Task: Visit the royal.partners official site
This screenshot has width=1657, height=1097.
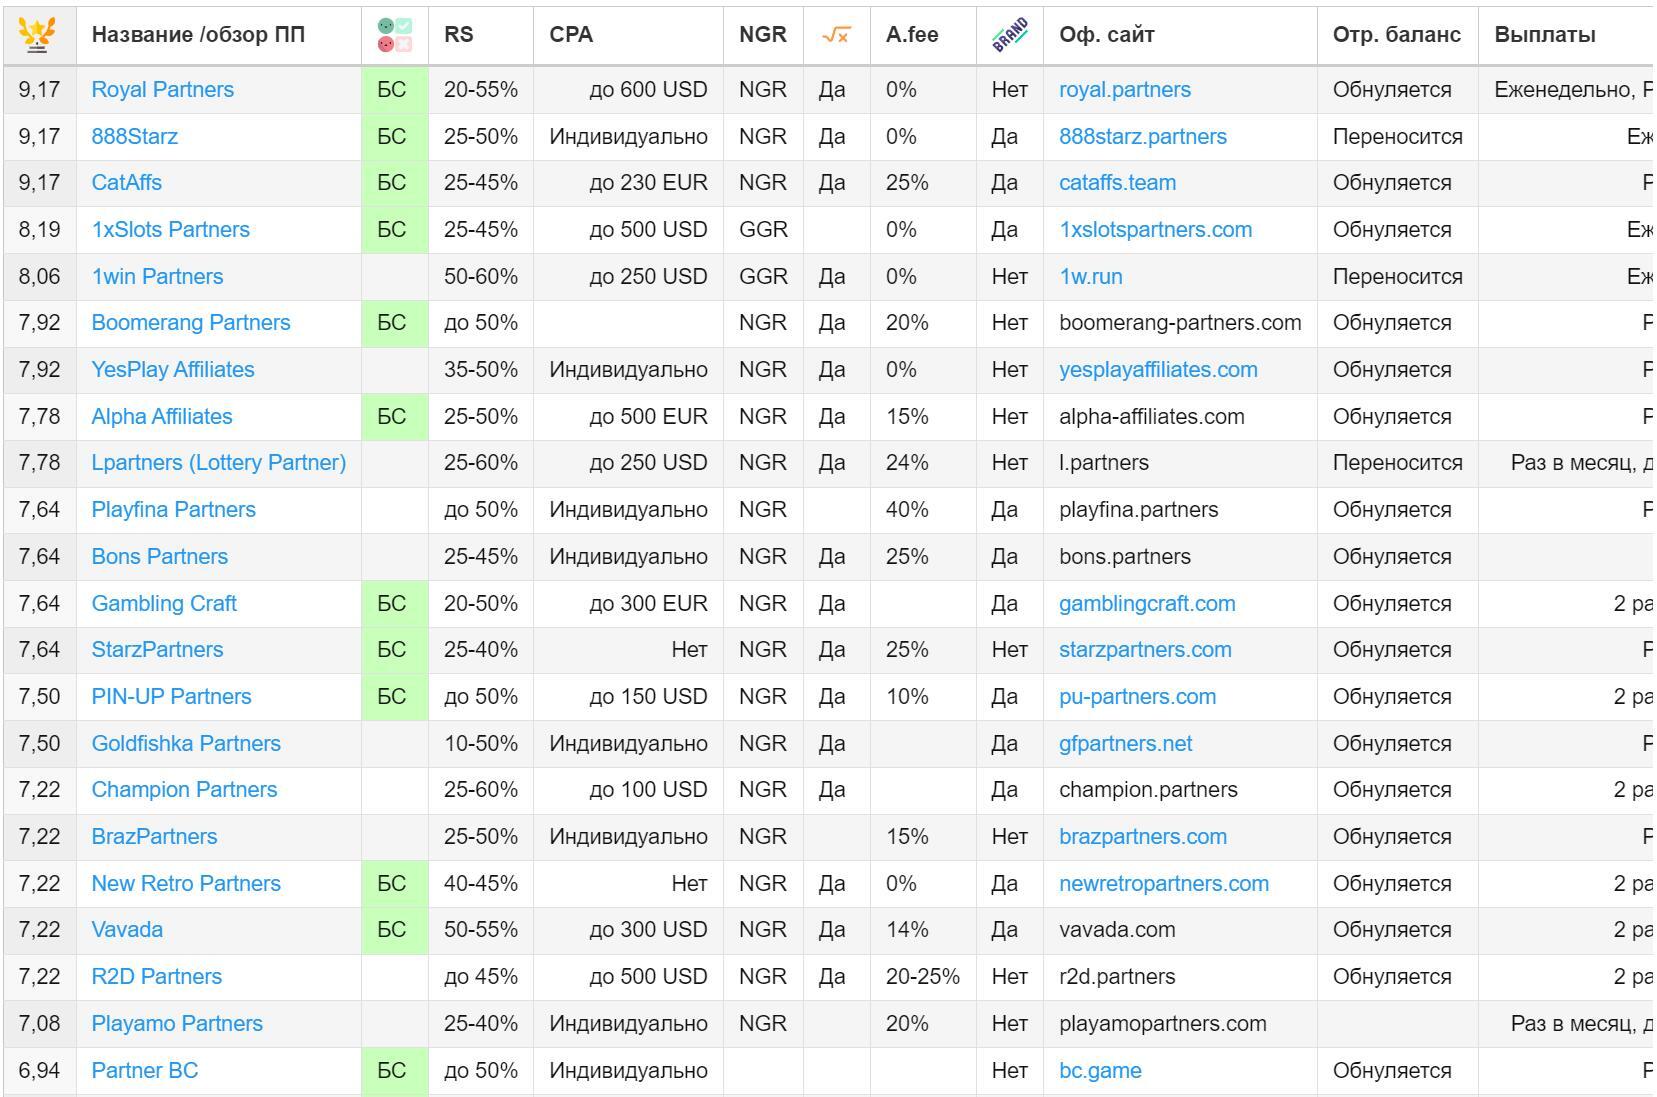Action: (x=1125, y=89)
